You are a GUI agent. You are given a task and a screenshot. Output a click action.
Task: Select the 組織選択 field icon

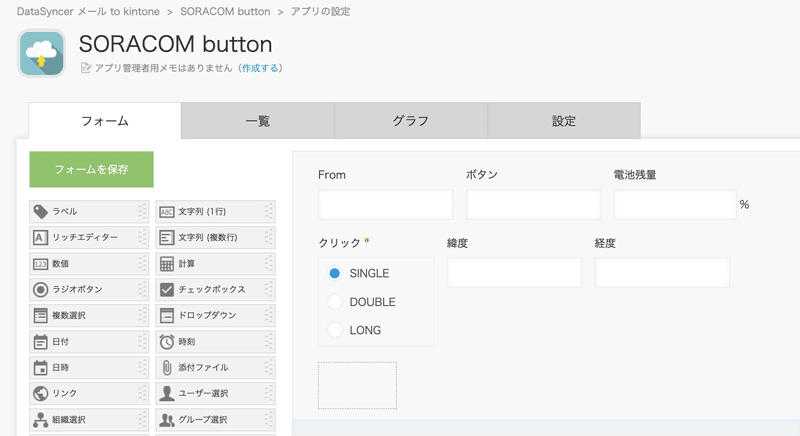click(x=40, y=420)
